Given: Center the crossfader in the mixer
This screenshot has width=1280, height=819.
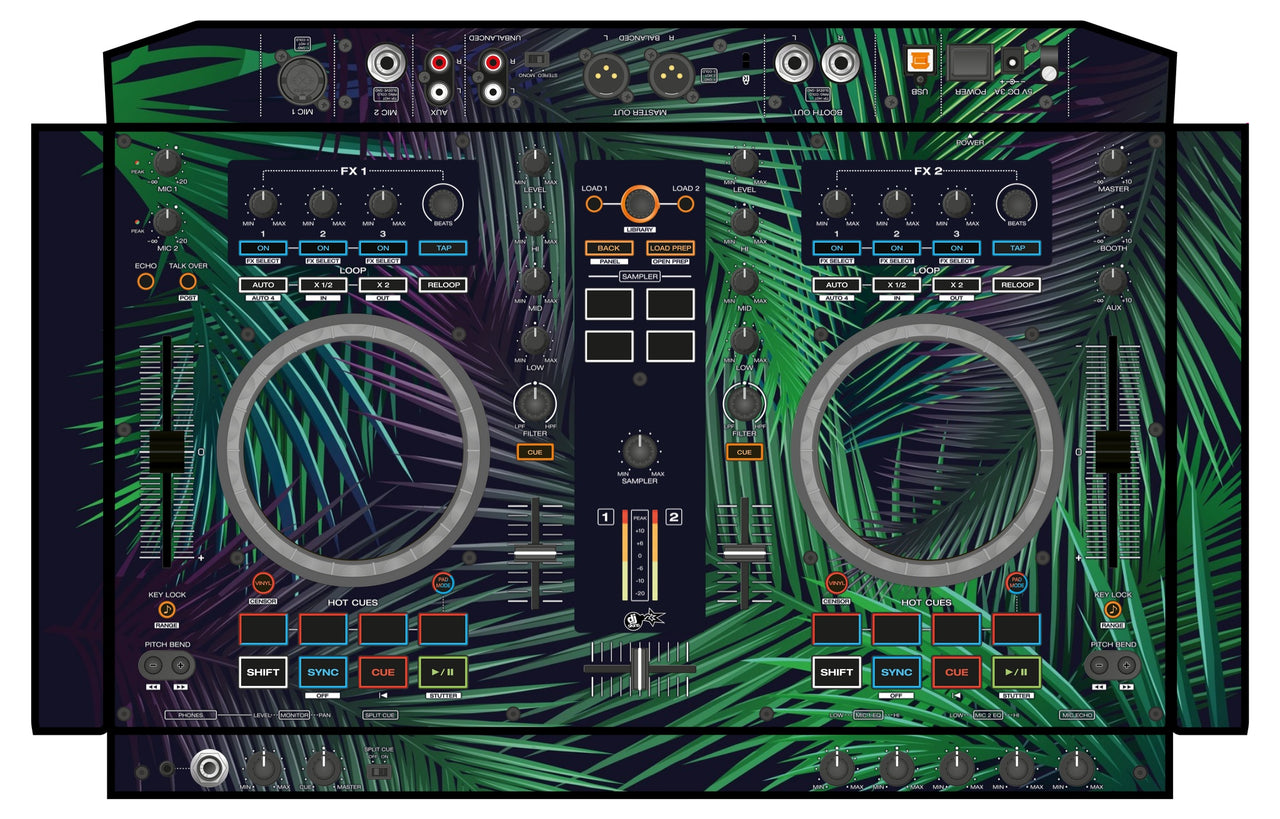Looking at the screenshot, I should [x=640, y=666].
